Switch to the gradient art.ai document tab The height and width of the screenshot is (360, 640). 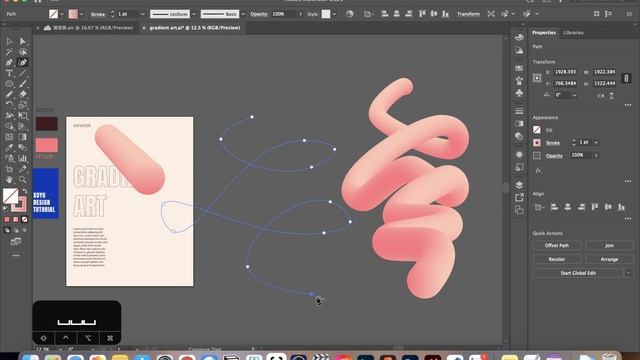tap(195, 28)
